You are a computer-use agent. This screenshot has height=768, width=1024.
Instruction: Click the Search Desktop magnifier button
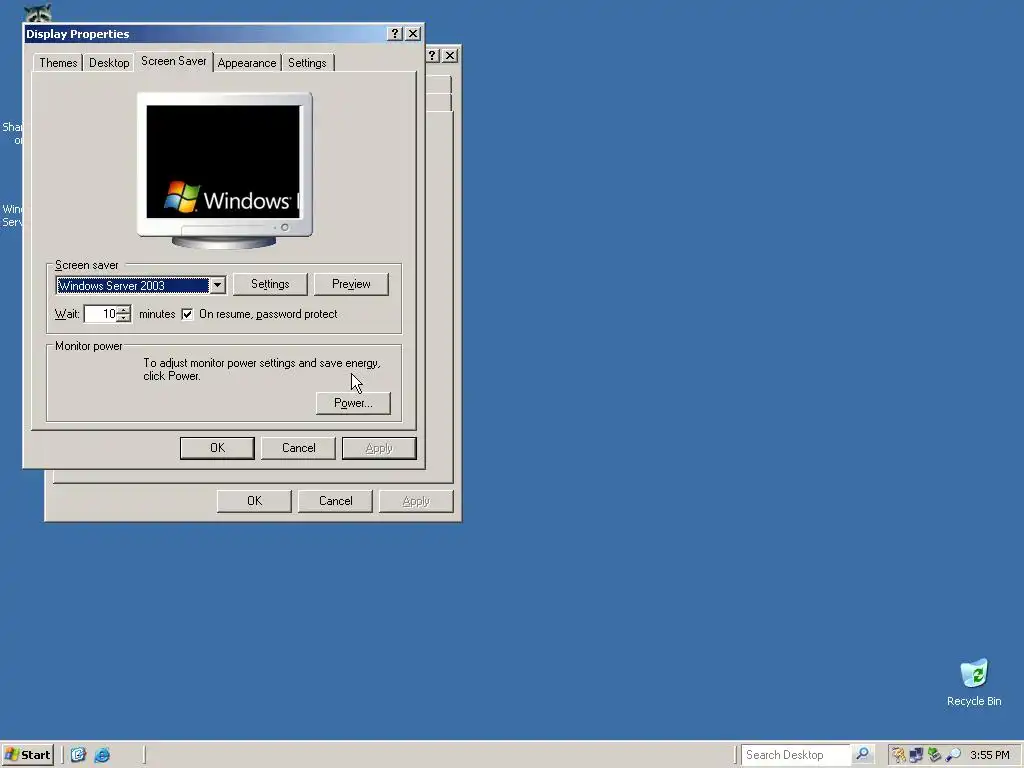click(862, 754)
